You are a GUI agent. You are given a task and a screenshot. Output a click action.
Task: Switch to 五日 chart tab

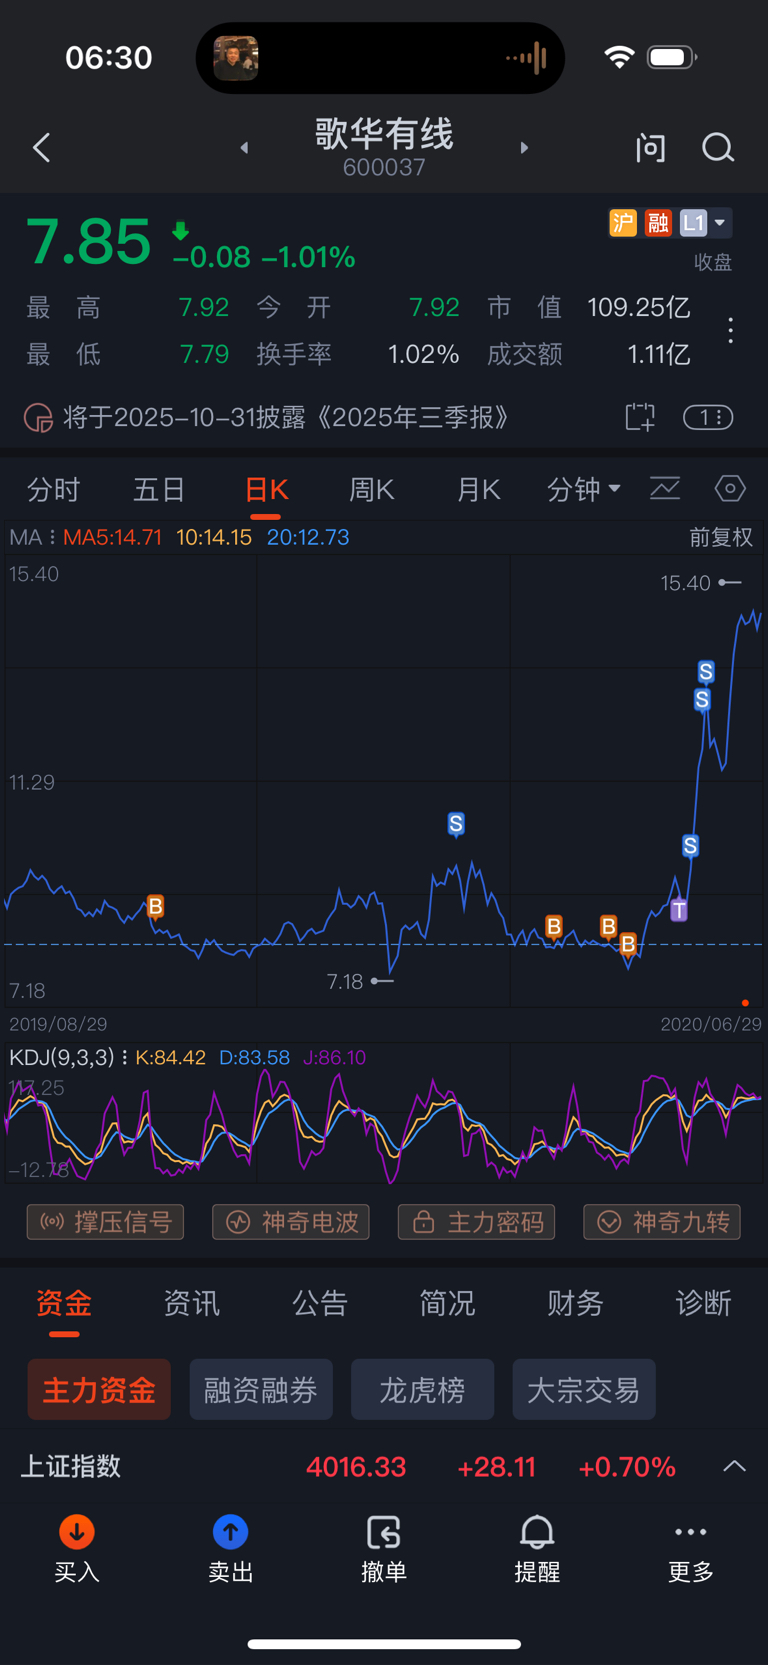(x=159, y=490)
